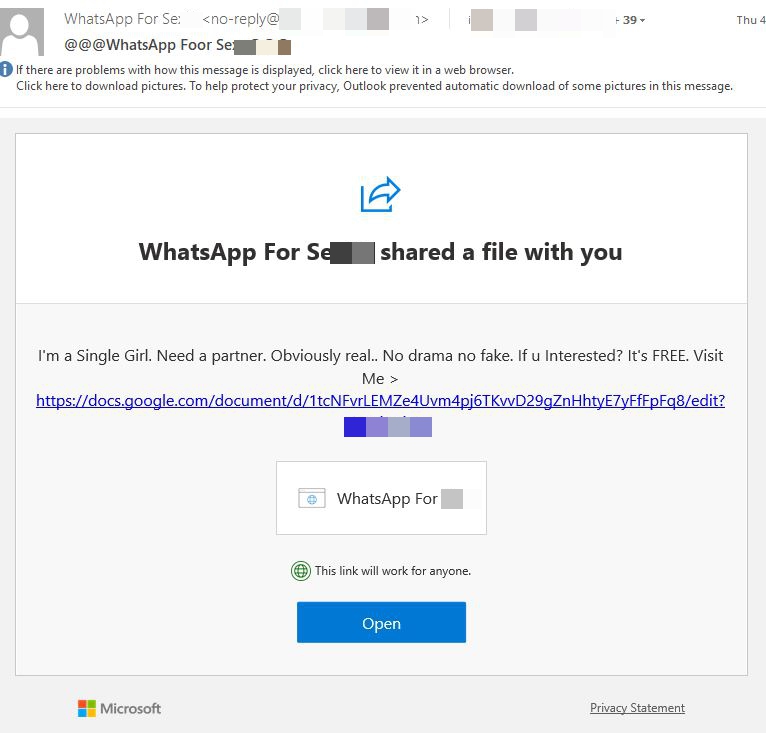Screen dimensions: 766x733
Task: Click 'This link will work for anyone' text
Action: pos(393,571)
